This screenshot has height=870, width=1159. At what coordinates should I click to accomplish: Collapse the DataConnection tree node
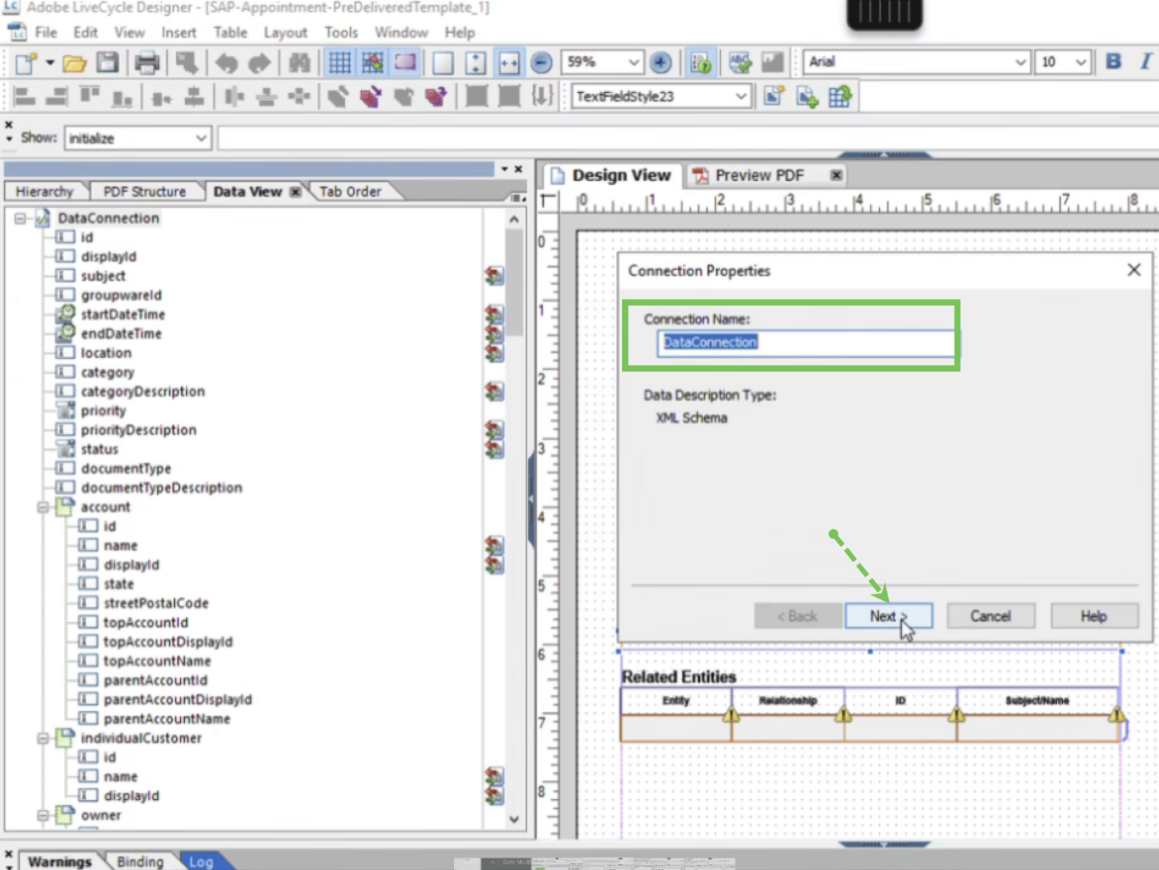click(20, 218)
